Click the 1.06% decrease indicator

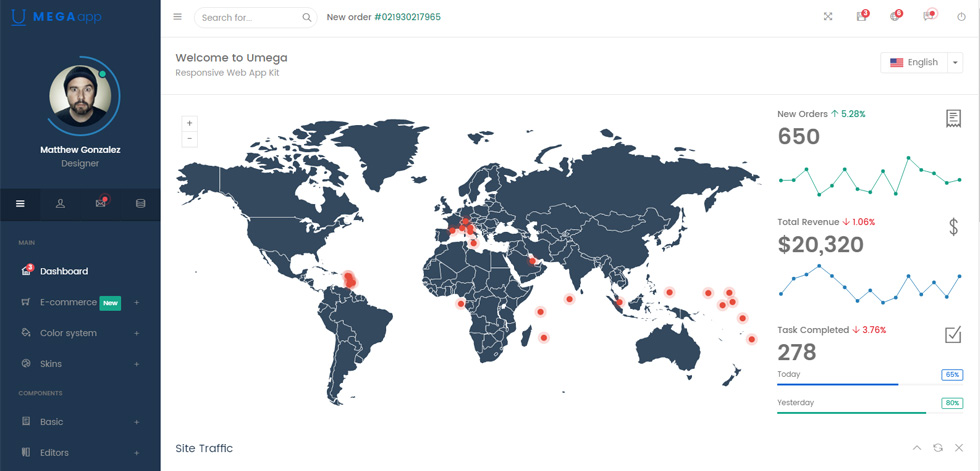(x=859, y=222)
